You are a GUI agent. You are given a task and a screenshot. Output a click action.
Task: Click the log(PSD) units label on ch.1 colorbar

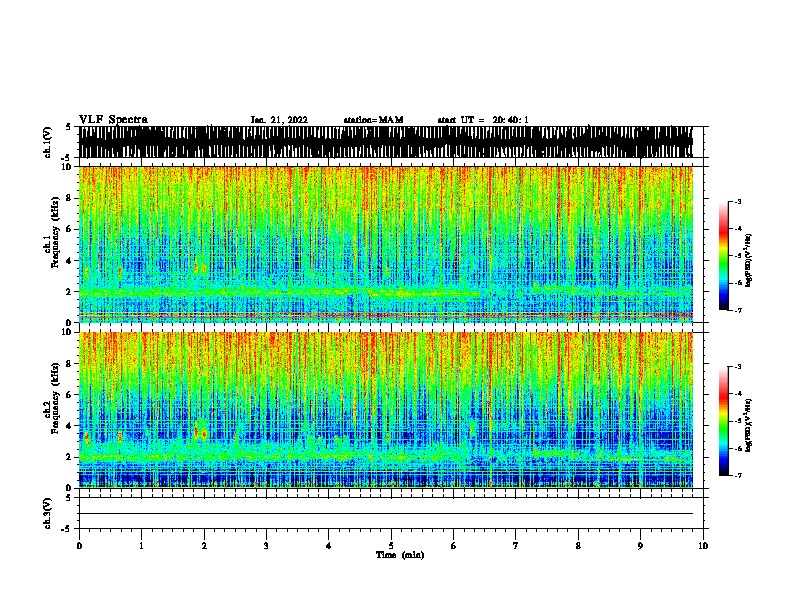[749, 260]
